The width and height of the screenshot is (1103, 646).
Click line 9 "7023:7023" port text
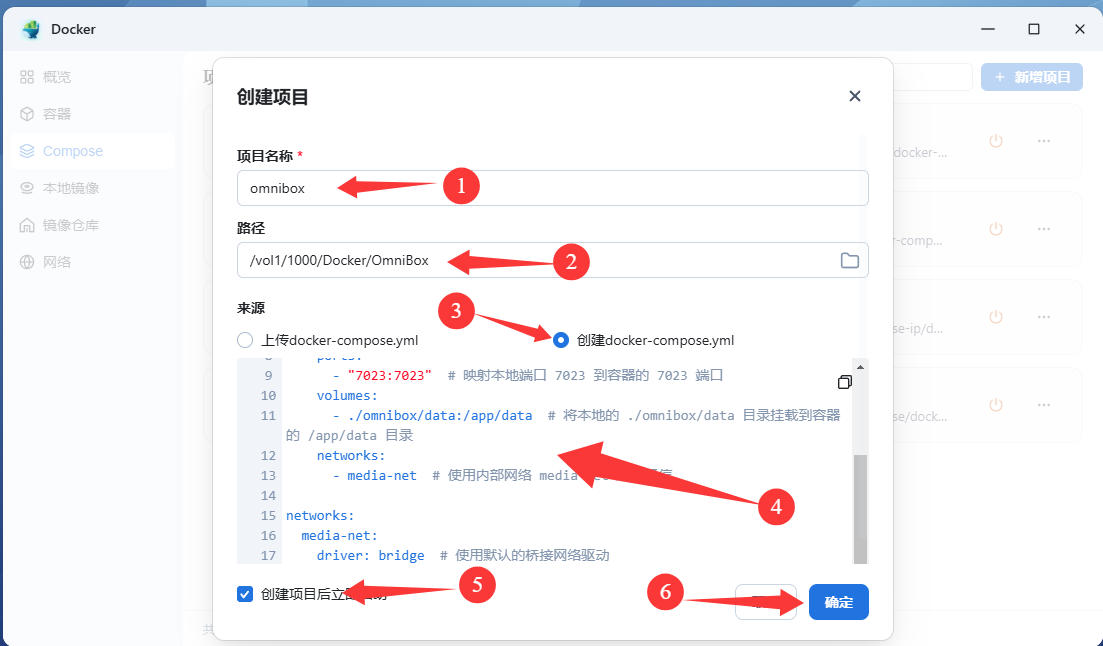pyautogui.click(x=390, y=376)
